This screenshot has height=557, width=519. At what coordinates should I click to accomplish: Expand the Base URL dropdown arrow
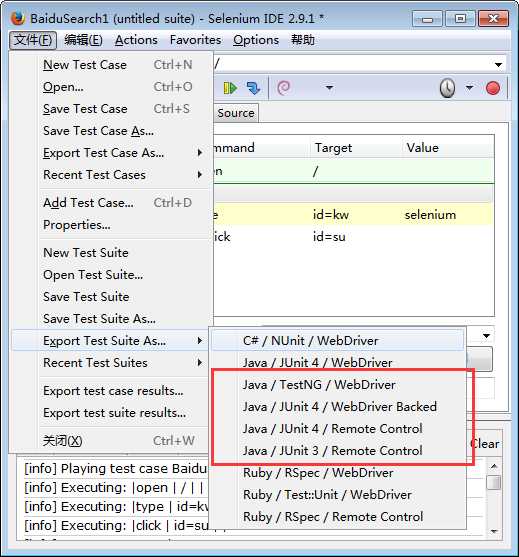click(498, 65)
